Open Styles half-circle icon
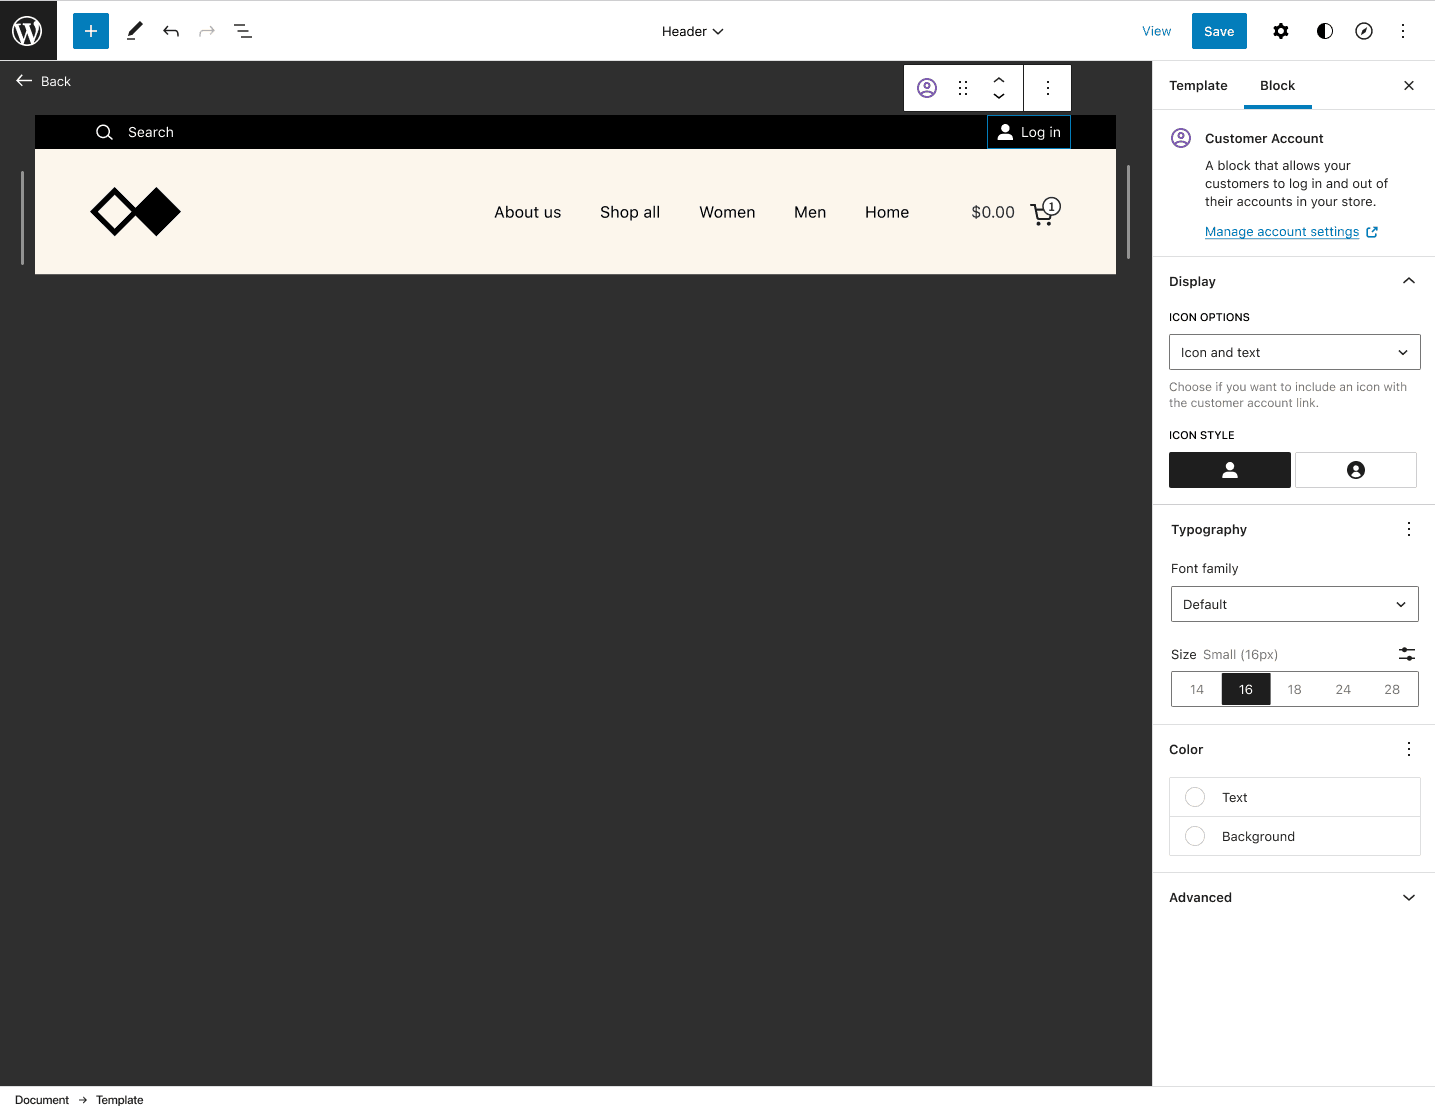The width and height of the screenshot is (1435, 1110). (x=1324, y=31)
